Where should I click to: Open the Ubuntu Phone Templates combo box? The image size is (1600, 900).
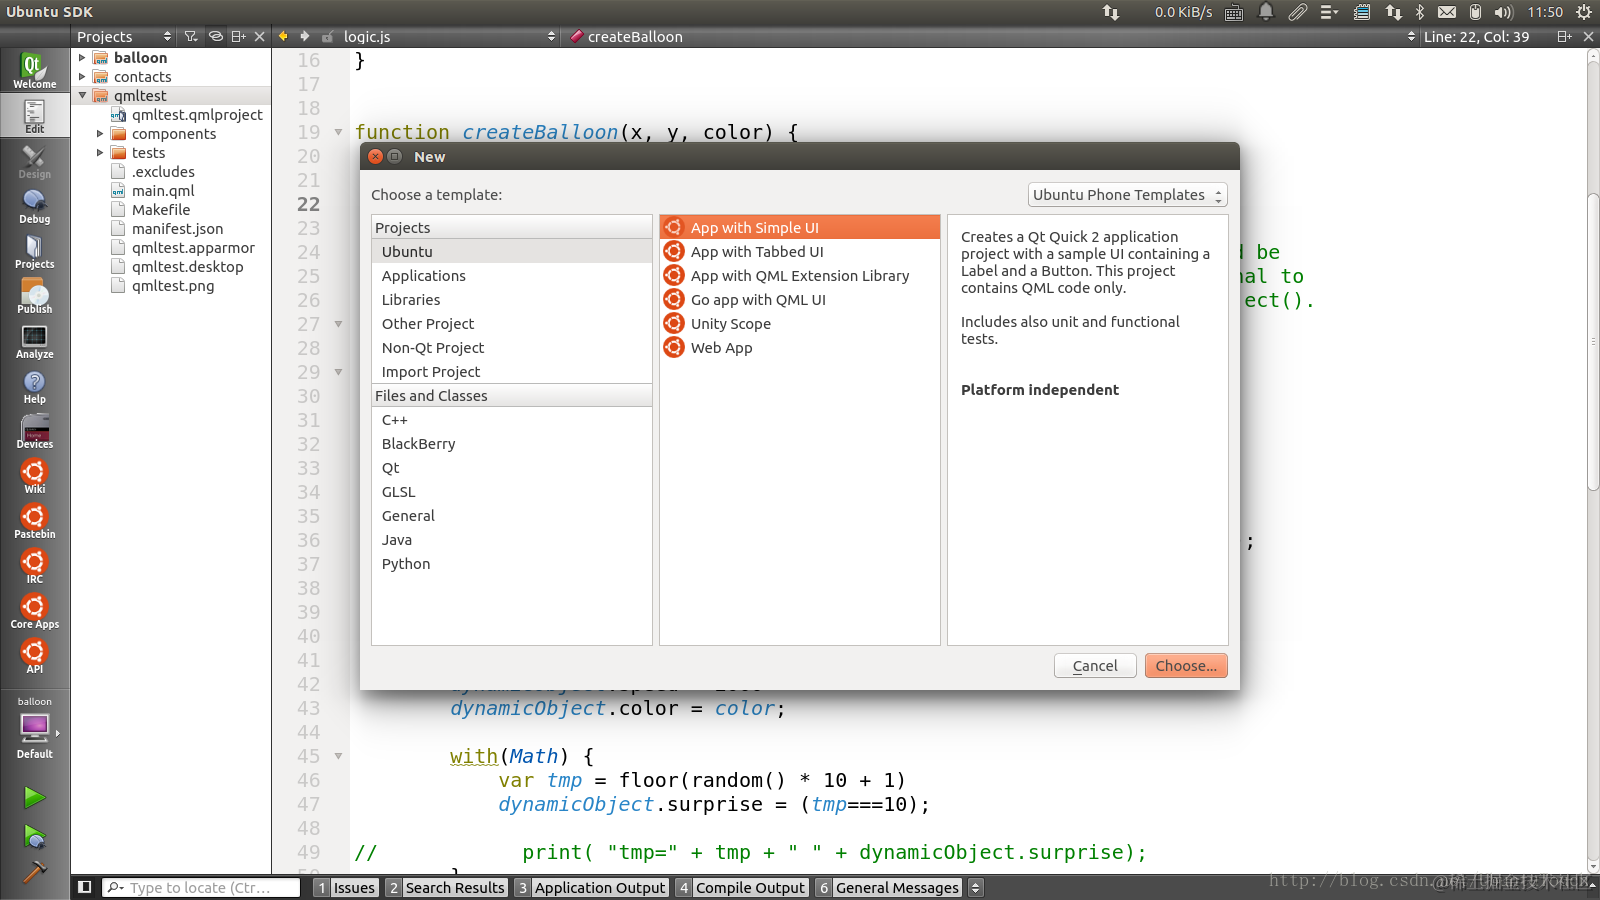tap(1127, 195)
